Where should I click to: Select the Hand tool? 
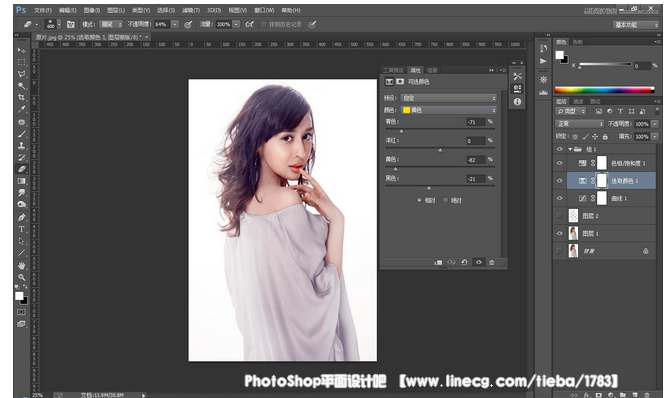pyautogui.click(x=21, y=265)
